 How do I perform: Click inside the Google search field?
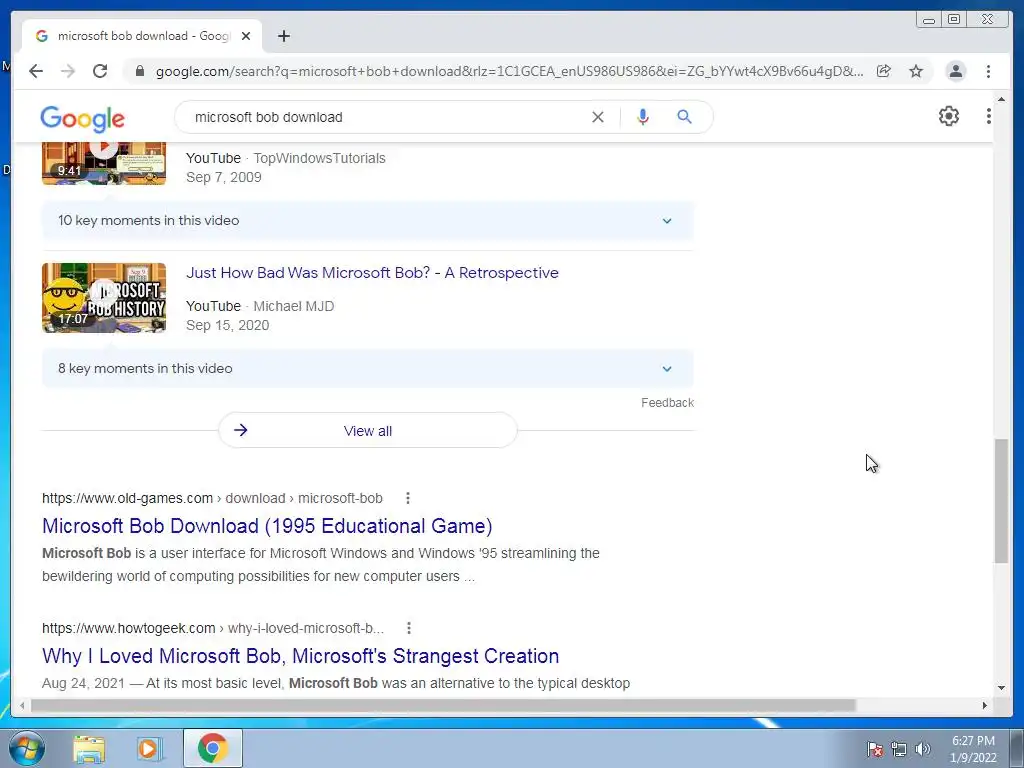point(385,117)
